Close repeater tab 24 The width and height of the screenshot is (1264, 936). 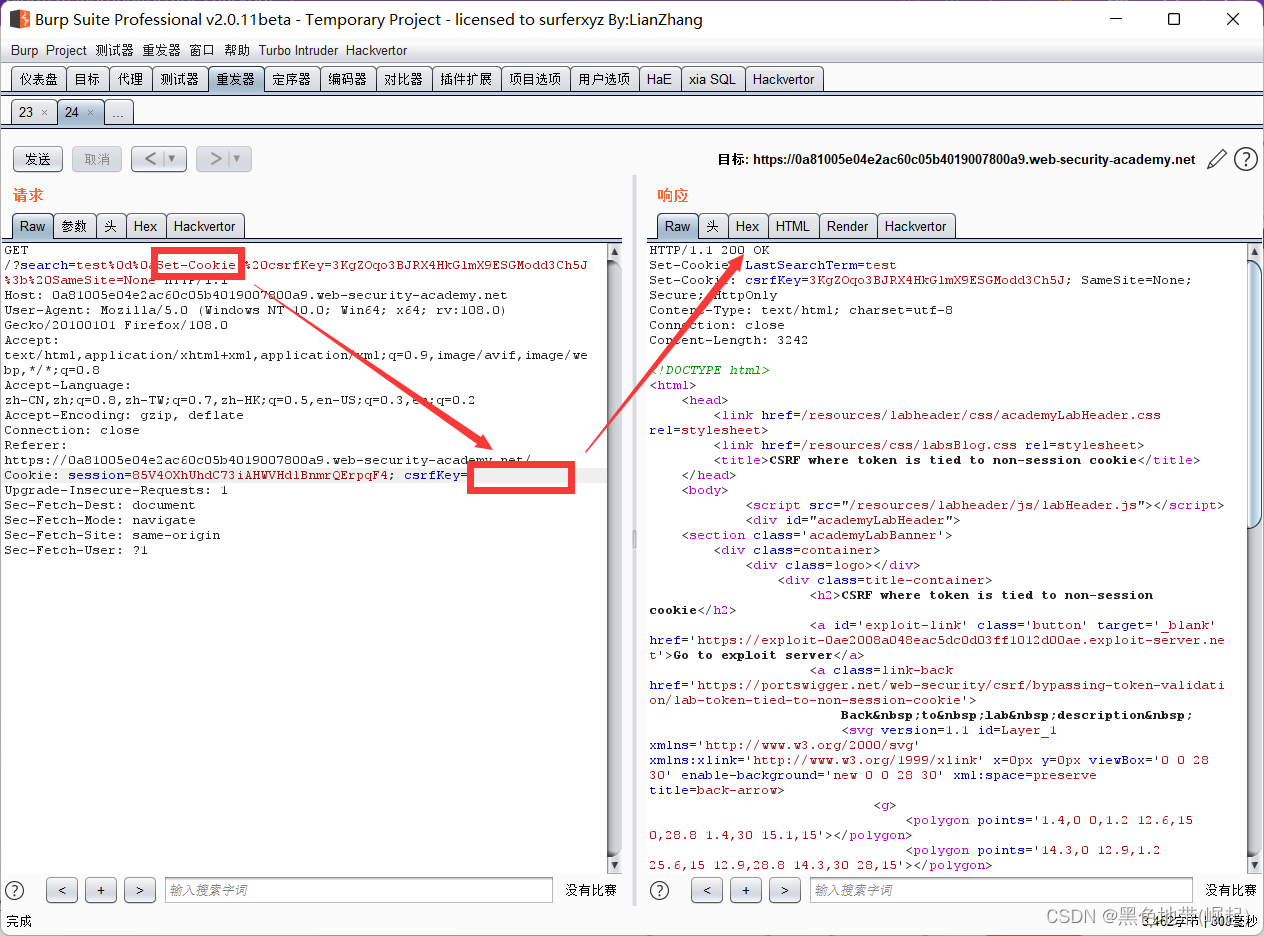(90, 113)
